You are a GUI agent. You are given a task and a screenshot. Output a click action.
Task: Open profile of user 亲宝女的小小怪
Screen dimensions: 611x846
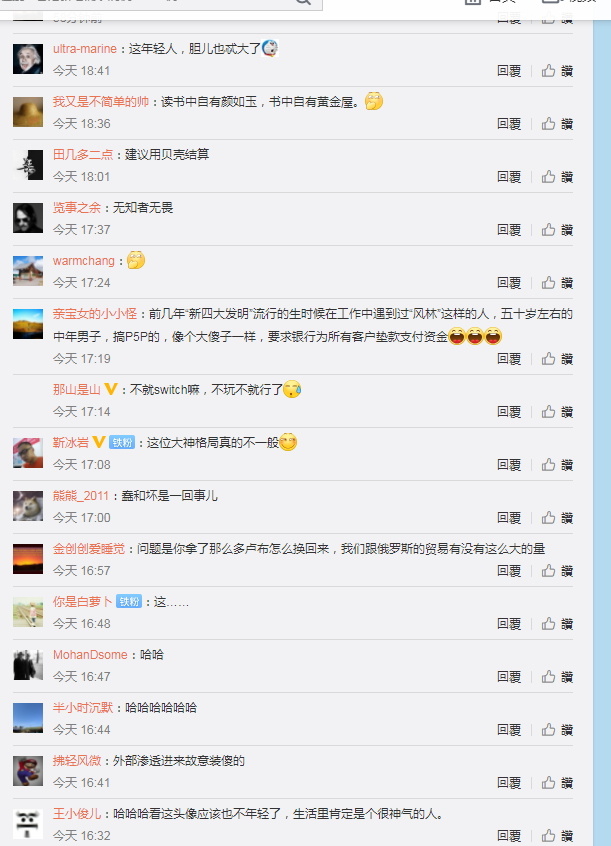[x=95, y=313]
